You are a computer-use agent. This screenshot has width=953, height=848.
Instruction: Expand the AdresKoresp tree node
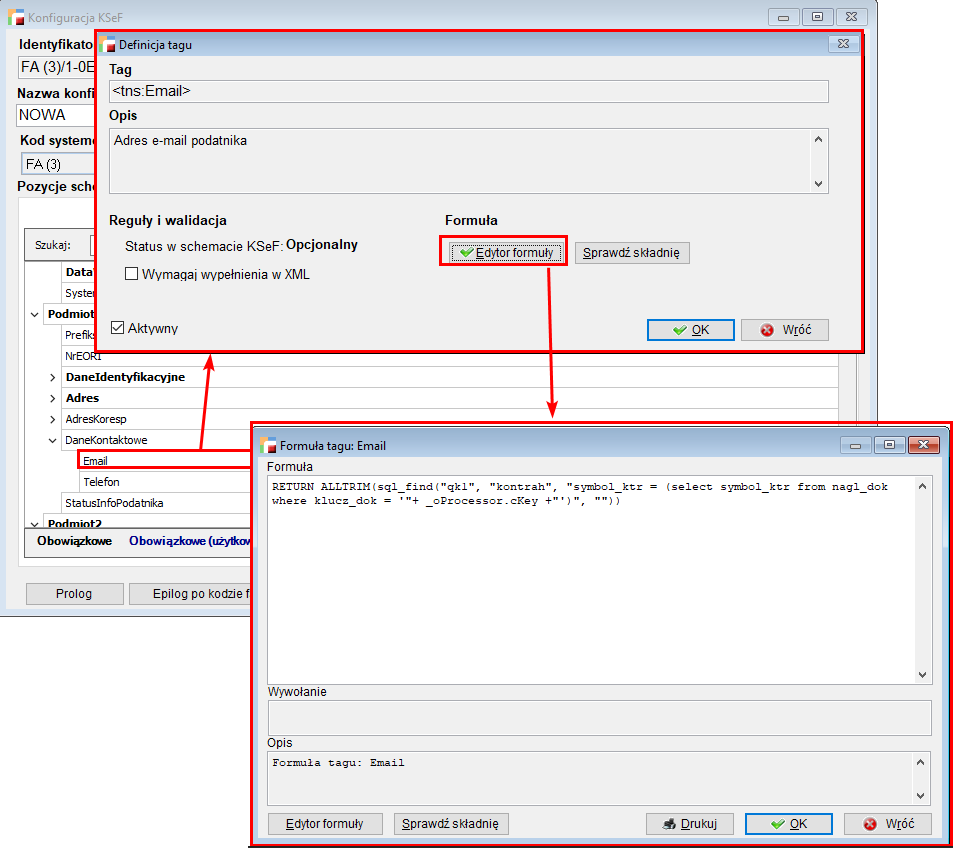[53, 419]
